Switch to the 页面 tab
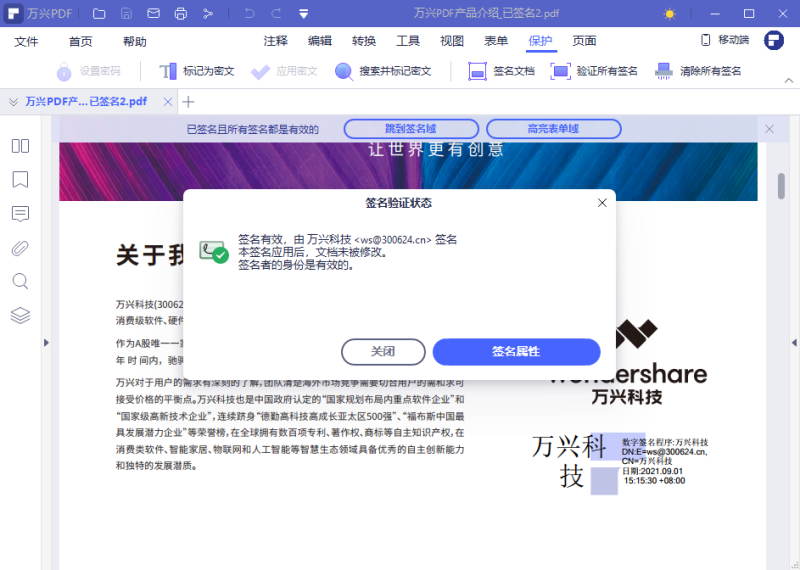 pyautogui.click(x=584, y=41)
